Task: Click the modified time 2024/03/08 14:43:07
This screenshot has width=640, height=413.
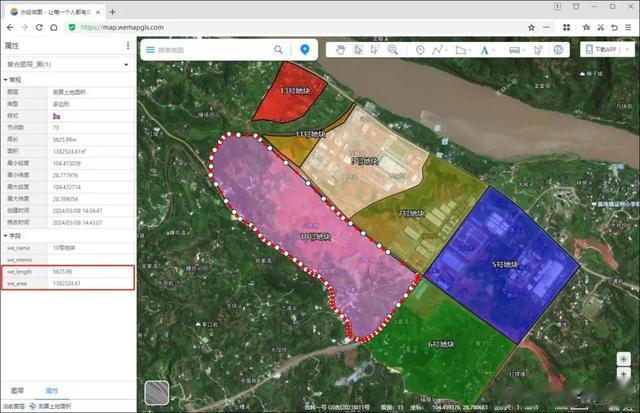Action: [x=77, y=222]
